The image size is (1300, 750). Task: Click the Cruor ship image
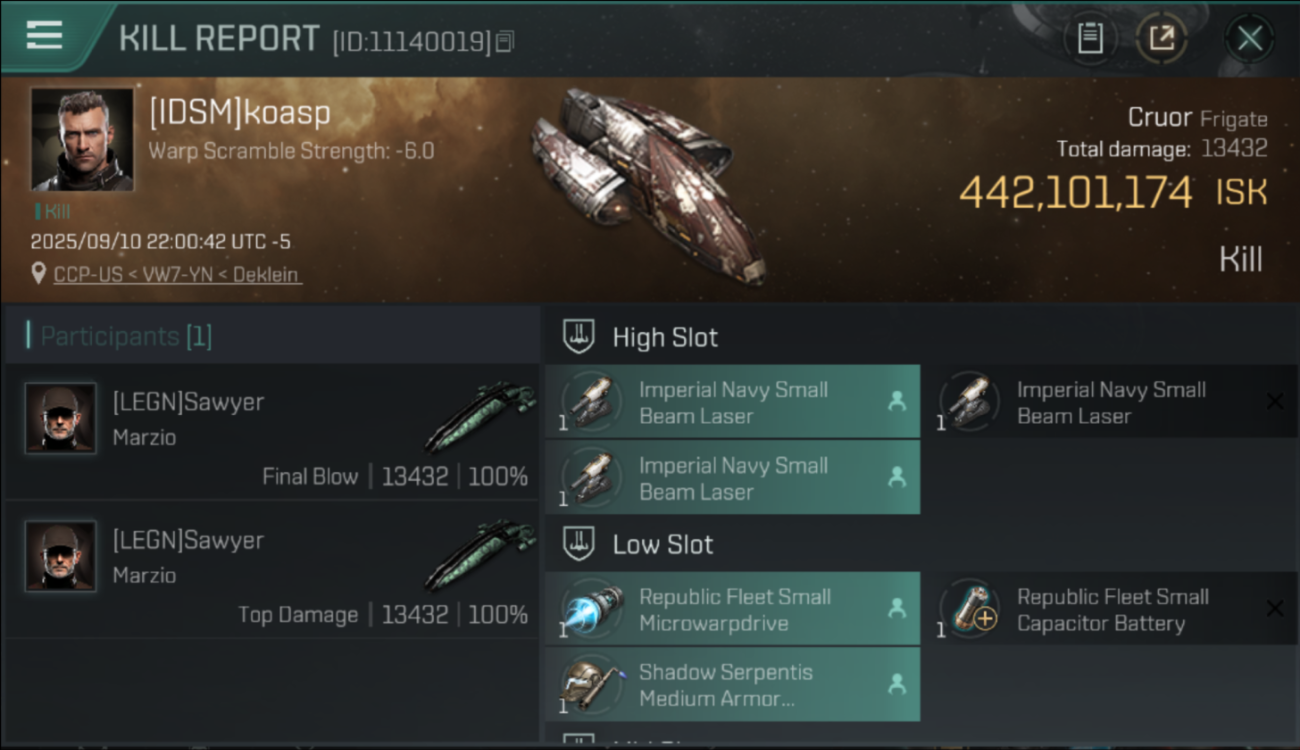coord(650,185)
